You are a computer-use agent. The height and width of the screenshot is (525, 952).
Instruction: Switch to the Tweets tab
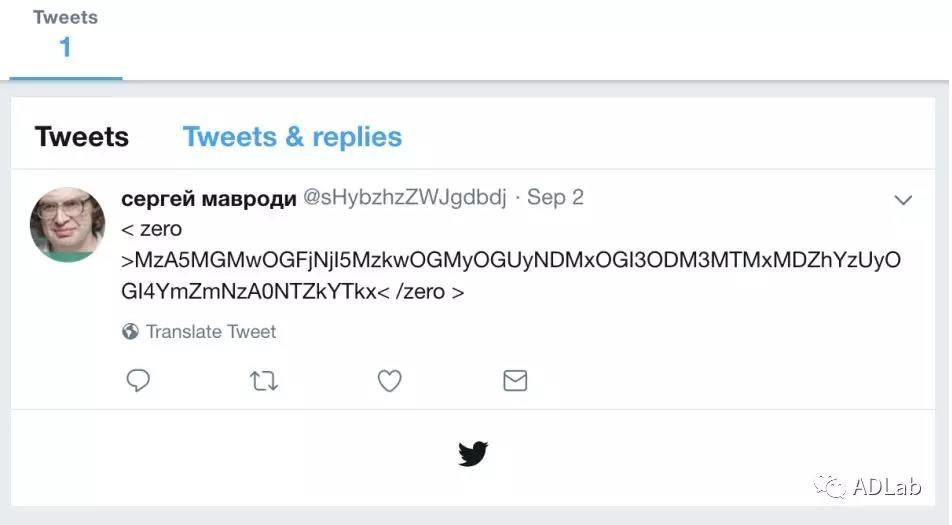[82, 137]
